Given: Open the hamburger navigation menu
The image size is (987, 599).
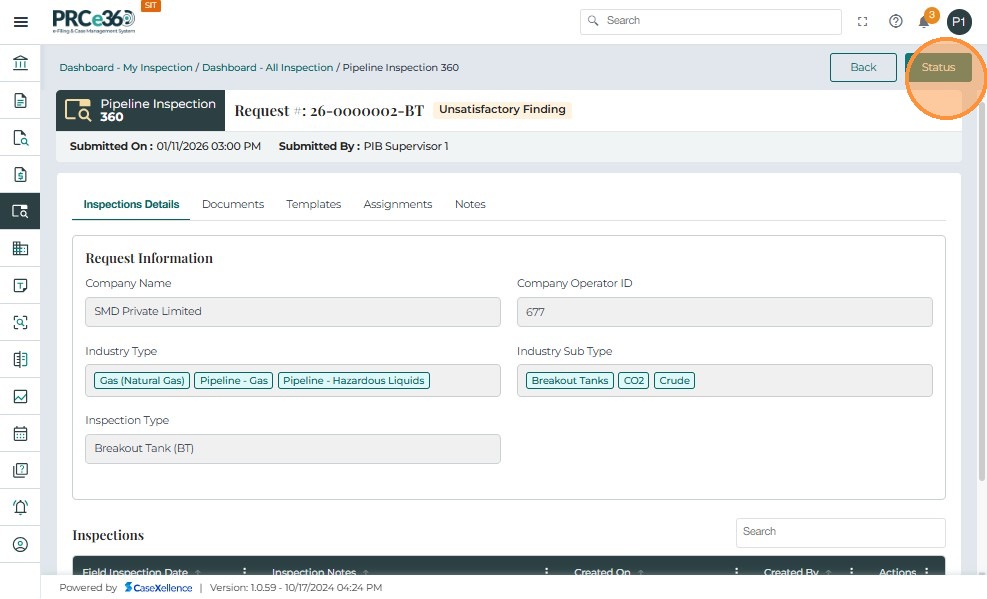Looking at the screenshot, I should 20,22.
